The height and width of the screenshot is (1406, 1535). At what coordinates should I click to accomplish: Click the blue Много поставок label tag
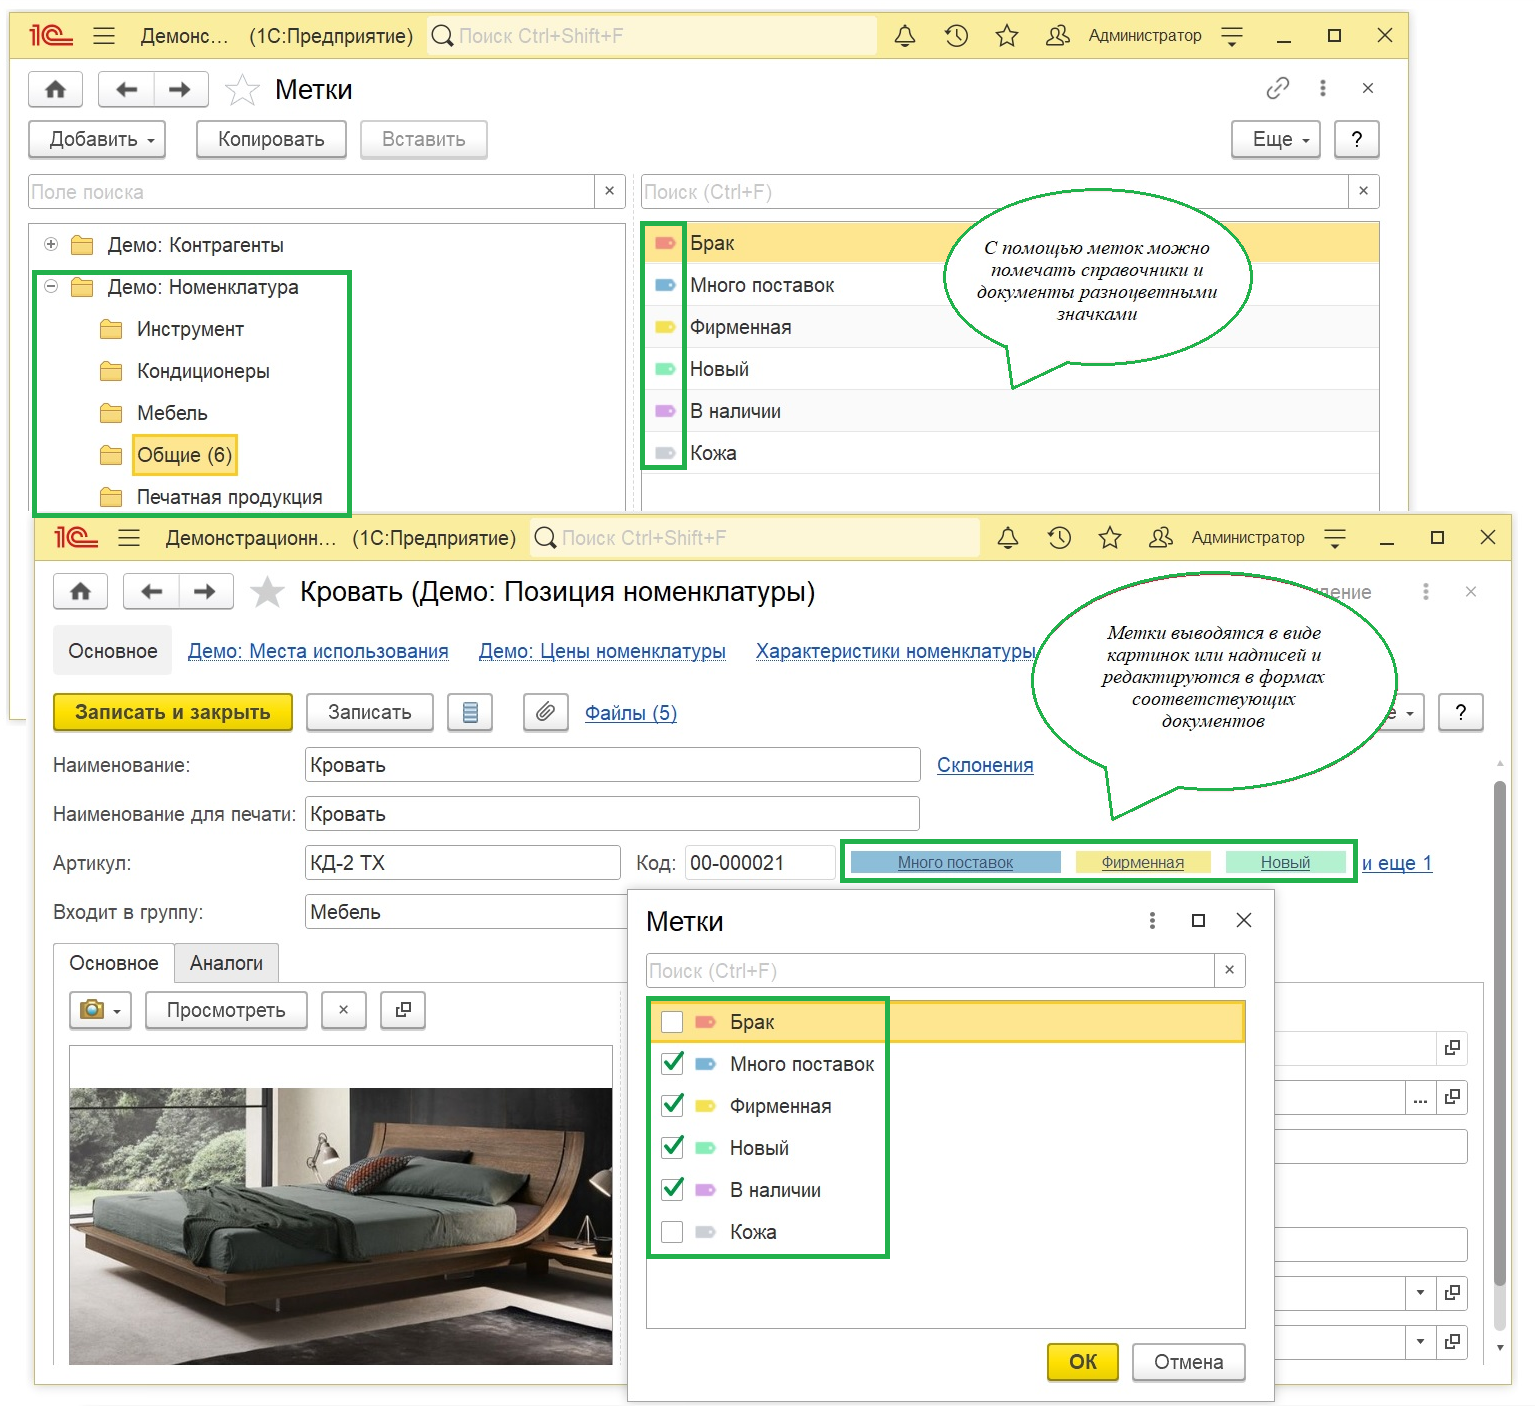(955, 862)
